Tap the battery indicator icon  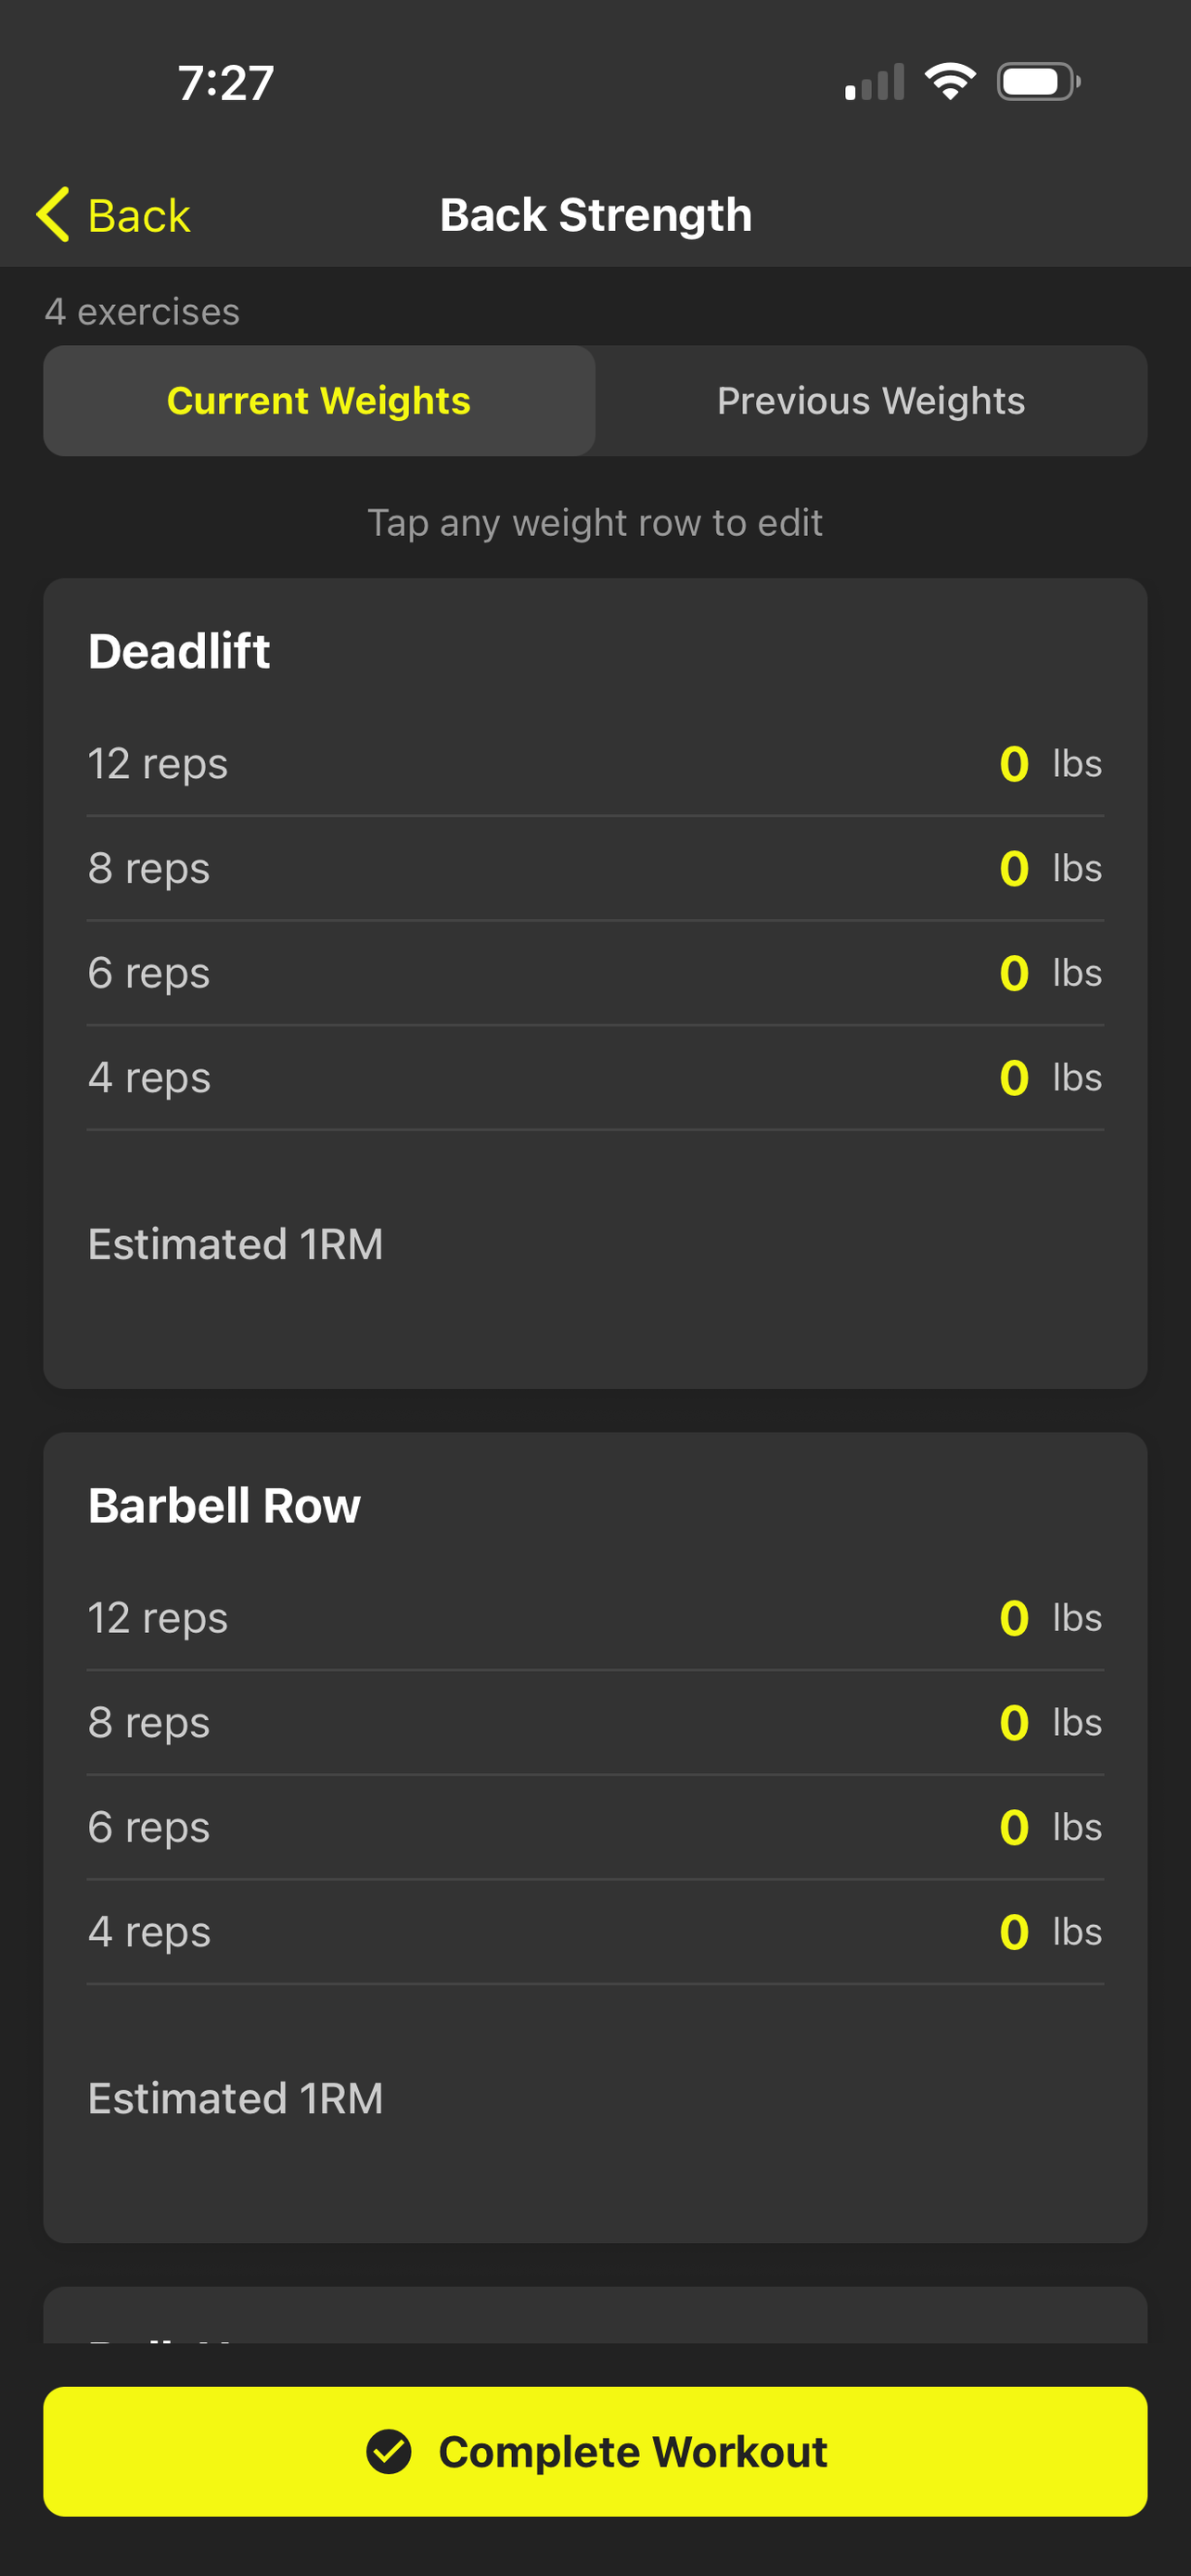coord(1039,82)
